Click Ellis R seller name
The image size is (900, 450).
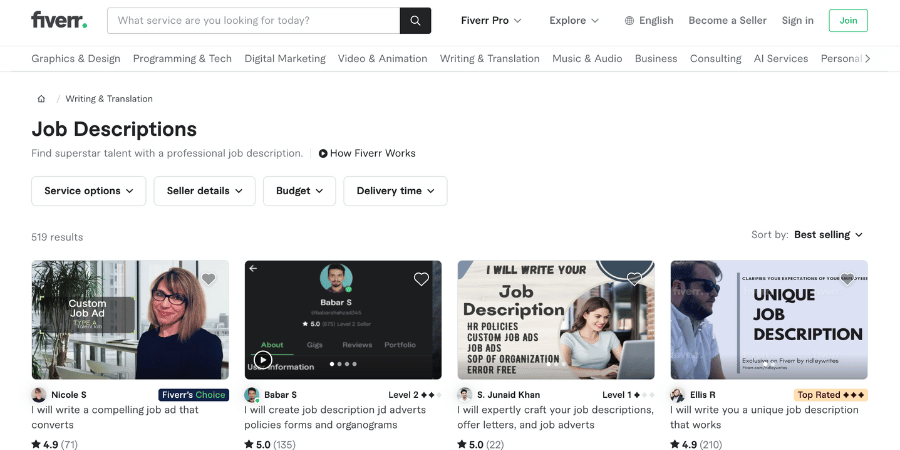point(703,395)
